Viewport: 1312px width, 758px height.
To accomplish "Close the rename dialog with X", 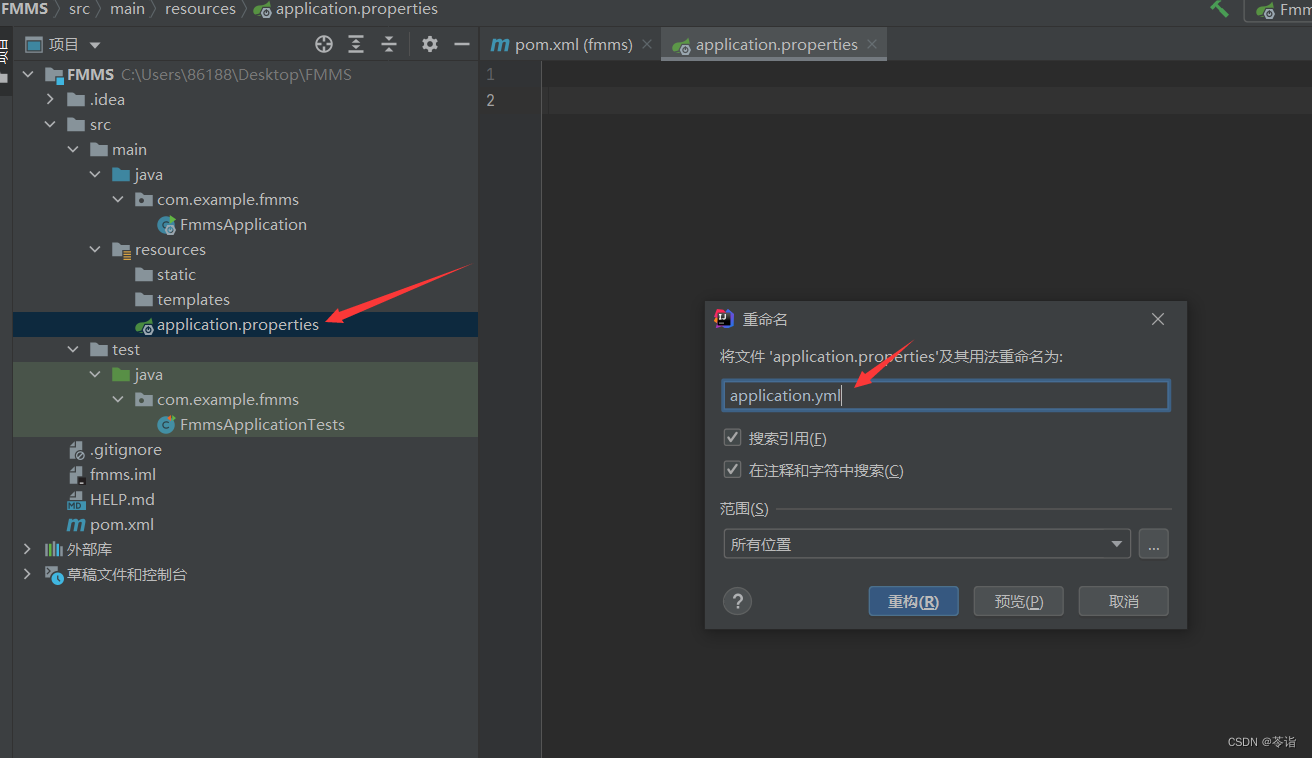I will point(1158,319).
